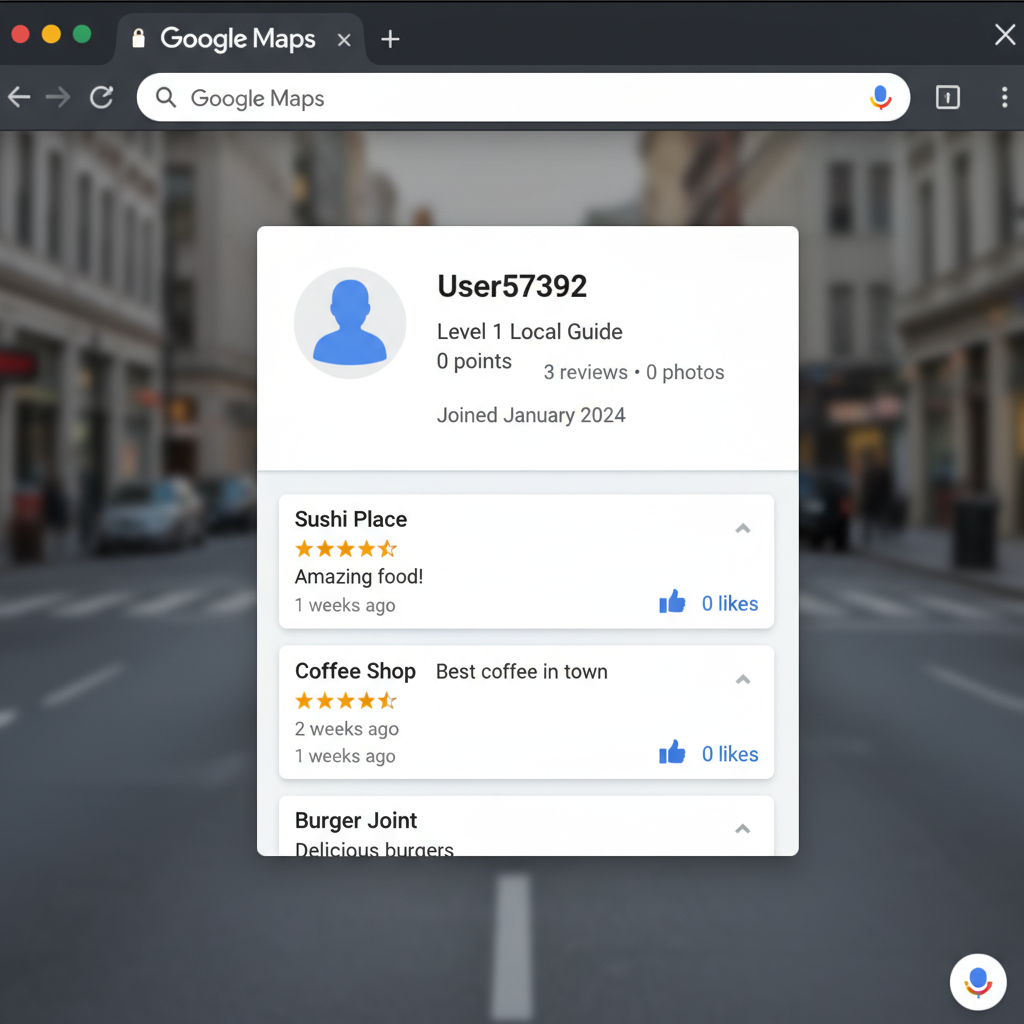Image resolution: width=1024 pixels, height=1024 pixels.
Task: Click the padlock icon on the Google Maps tab
Action: click(137, 38)
